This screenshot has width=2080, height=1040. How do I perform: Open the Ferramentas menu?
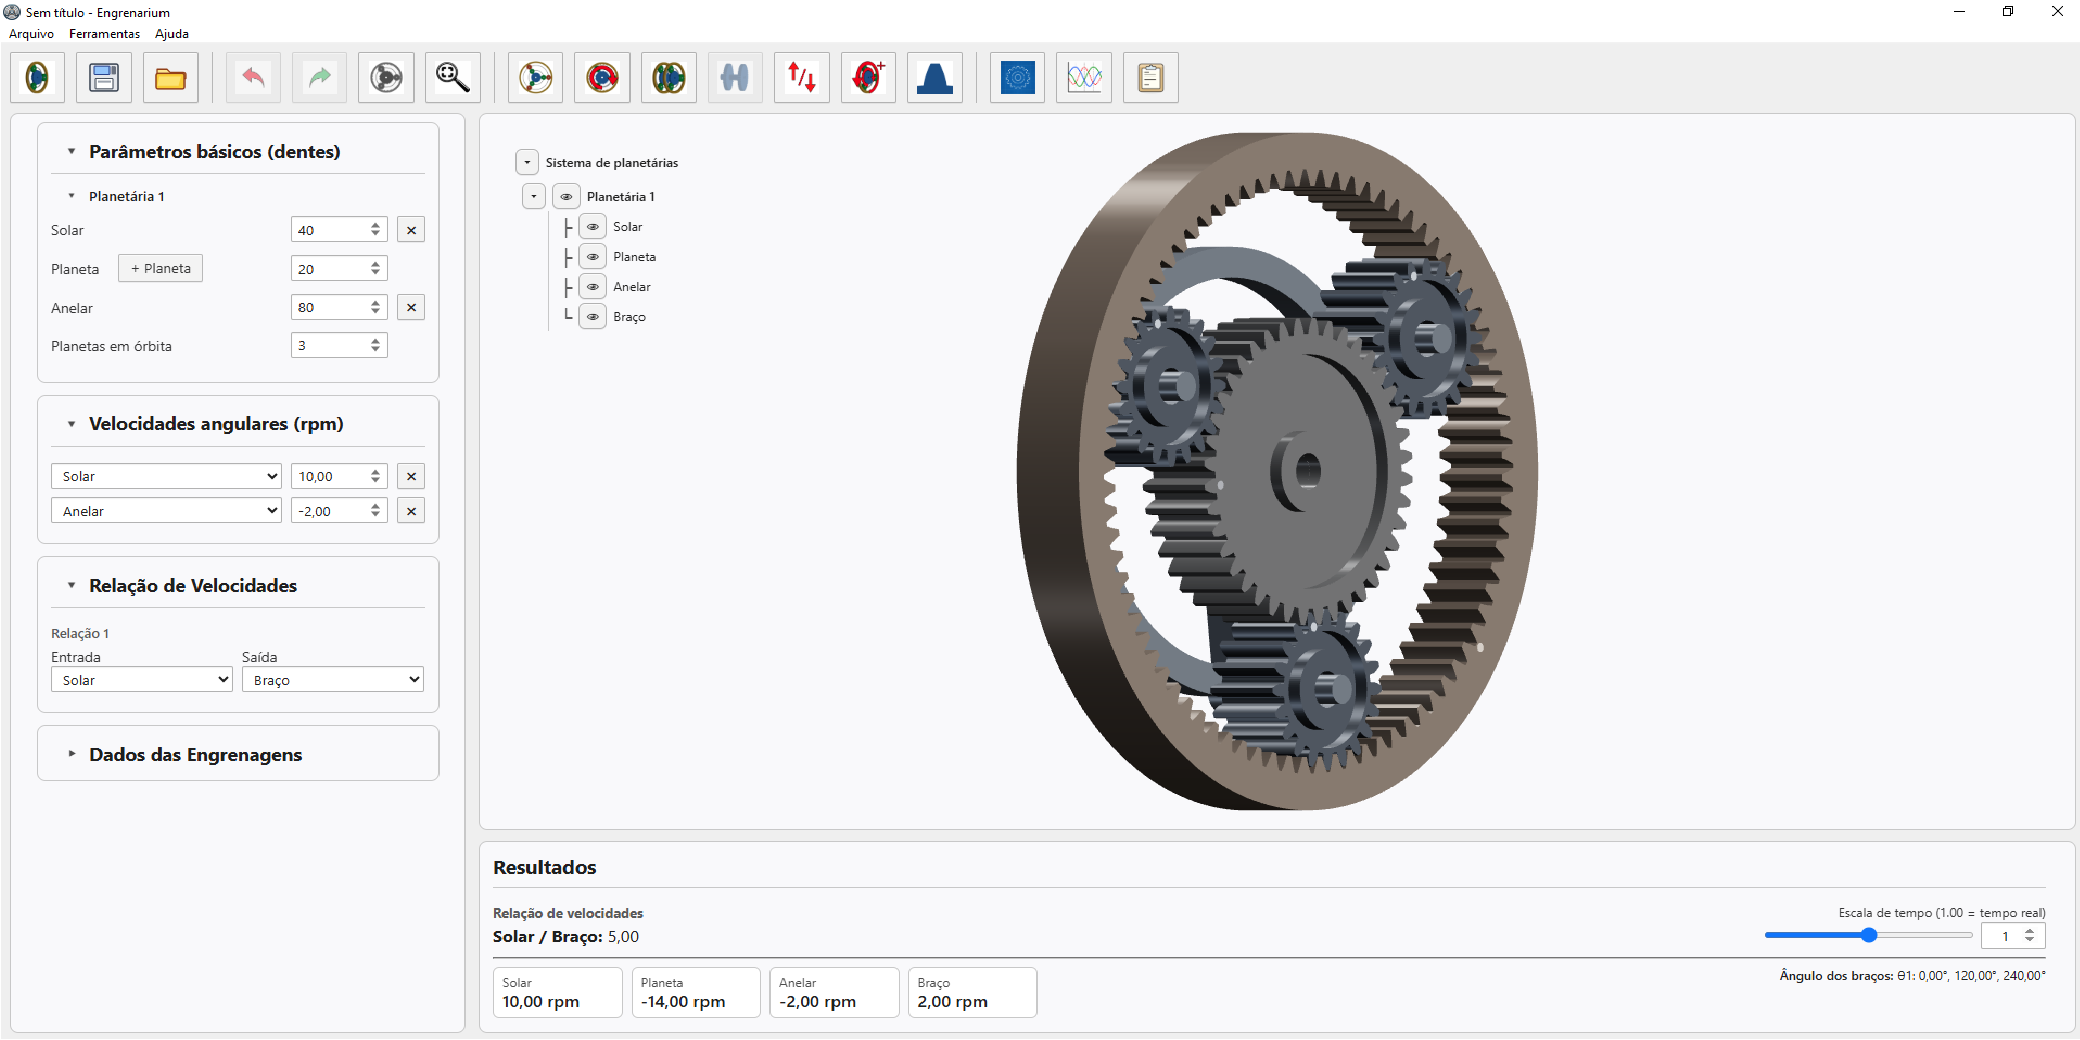tap(104, 33)
